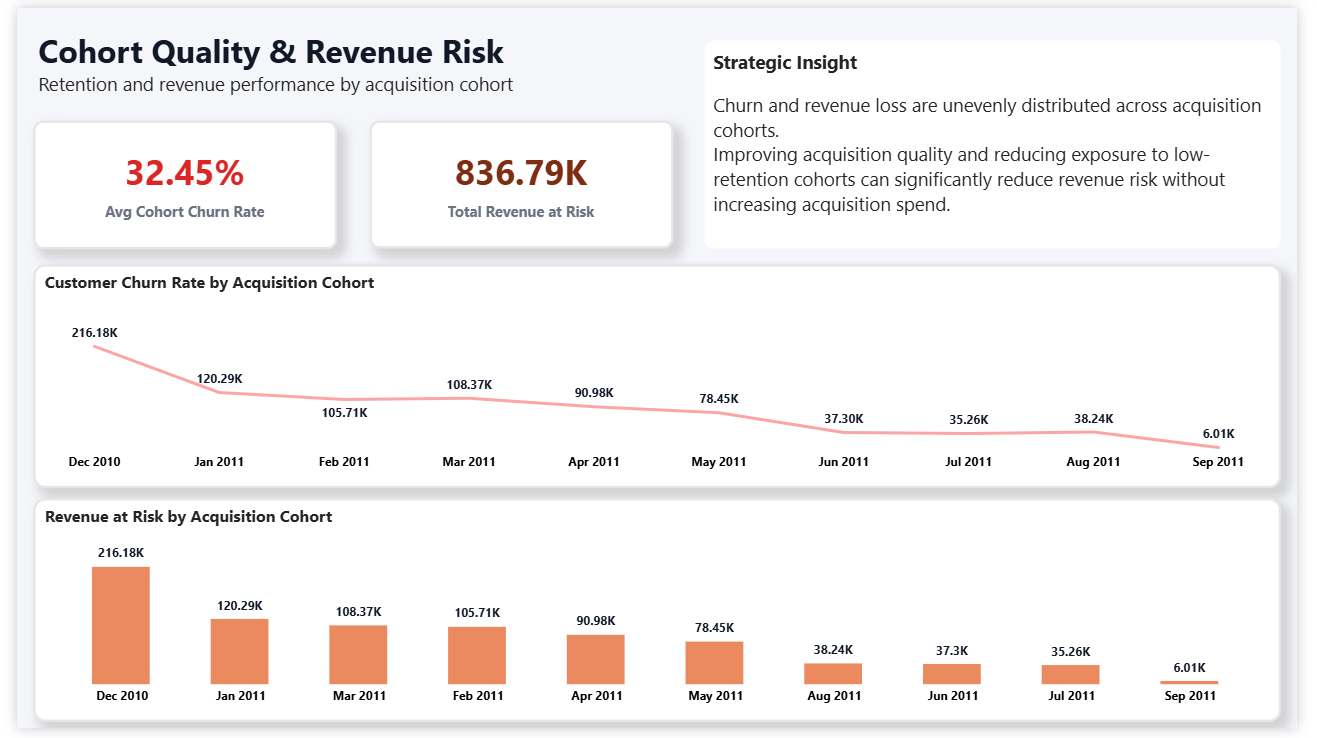This screenshot has width=1317, height=738.
Task: Click the Mar 2011 bar showing 108.37K
Action: coord(358,655)
